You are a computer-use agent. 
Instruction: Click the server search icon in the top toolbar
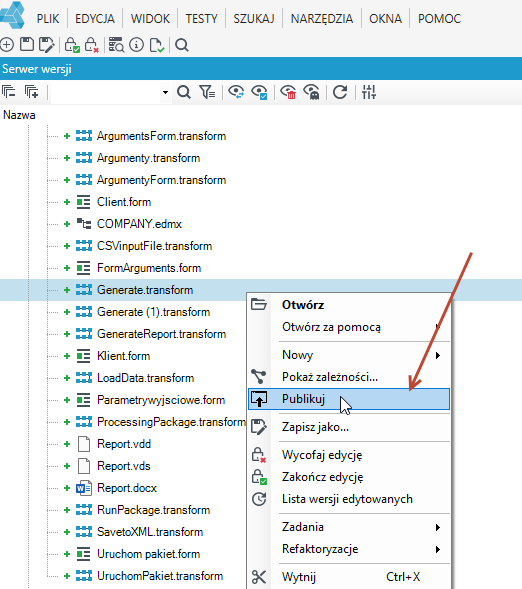click(116, 45)
